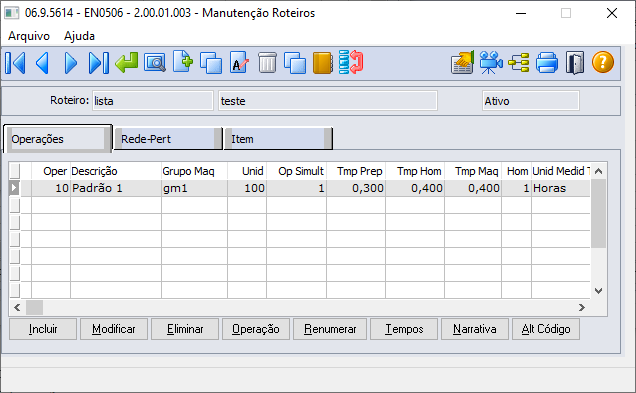Image resolution: width=636 pixels, height=393 pixels.
Task: Jump to the last record
Action: 99,63
